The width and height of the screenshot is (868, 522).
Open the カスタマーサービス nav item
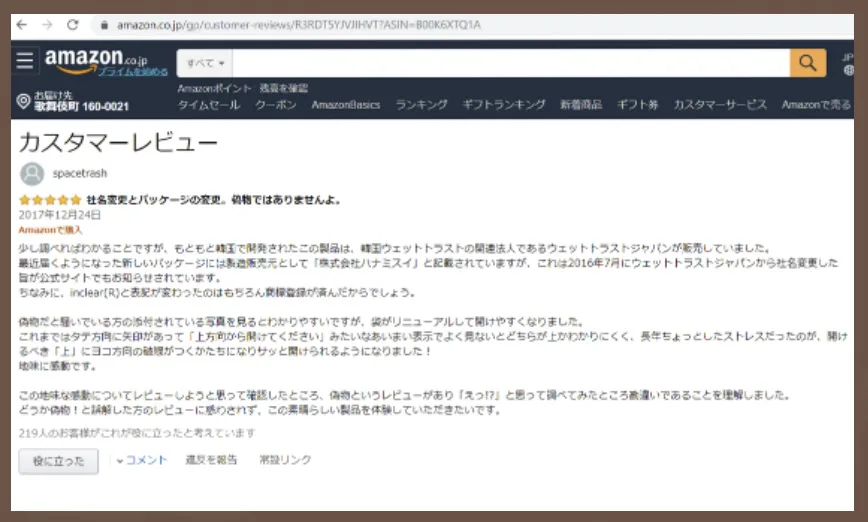(x=720, y=105)
